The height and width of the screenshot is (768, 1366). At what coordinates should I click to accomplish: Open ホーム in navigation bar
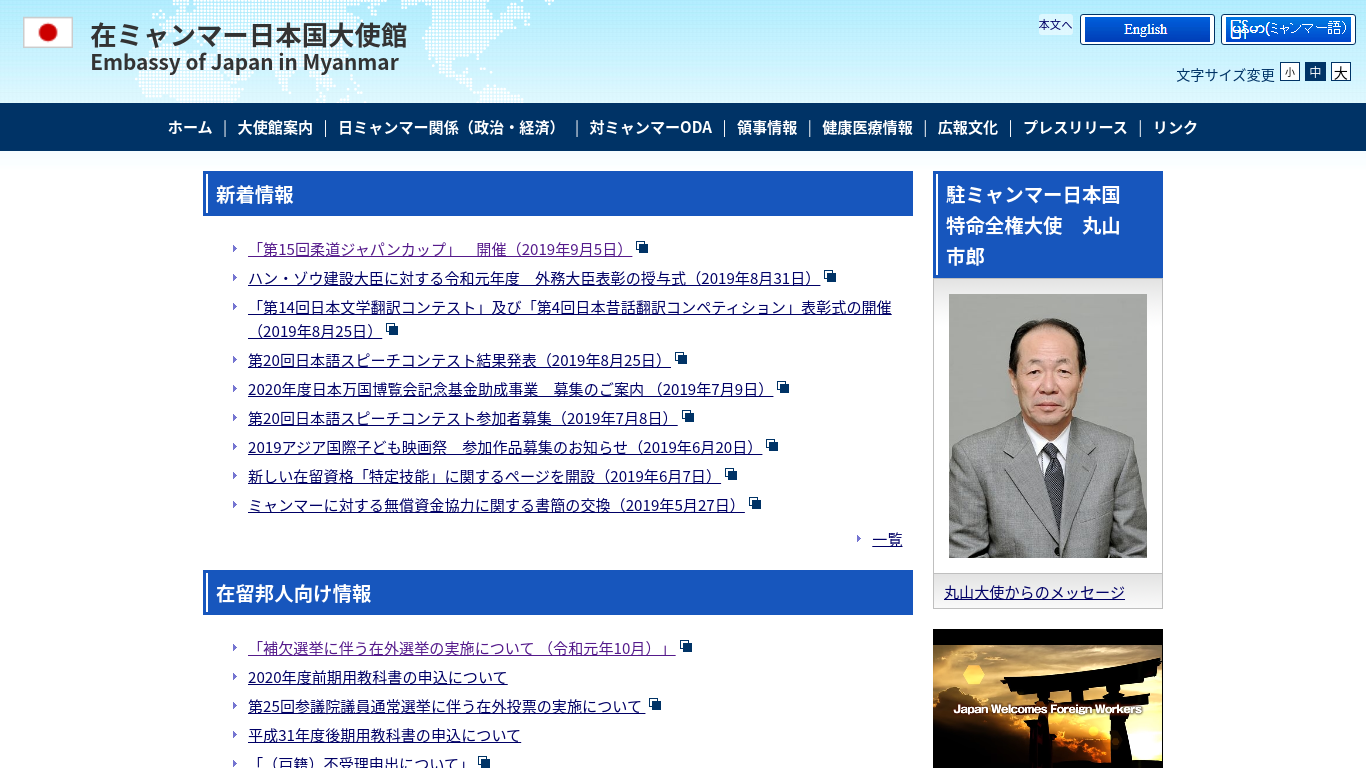coord(190,127)
